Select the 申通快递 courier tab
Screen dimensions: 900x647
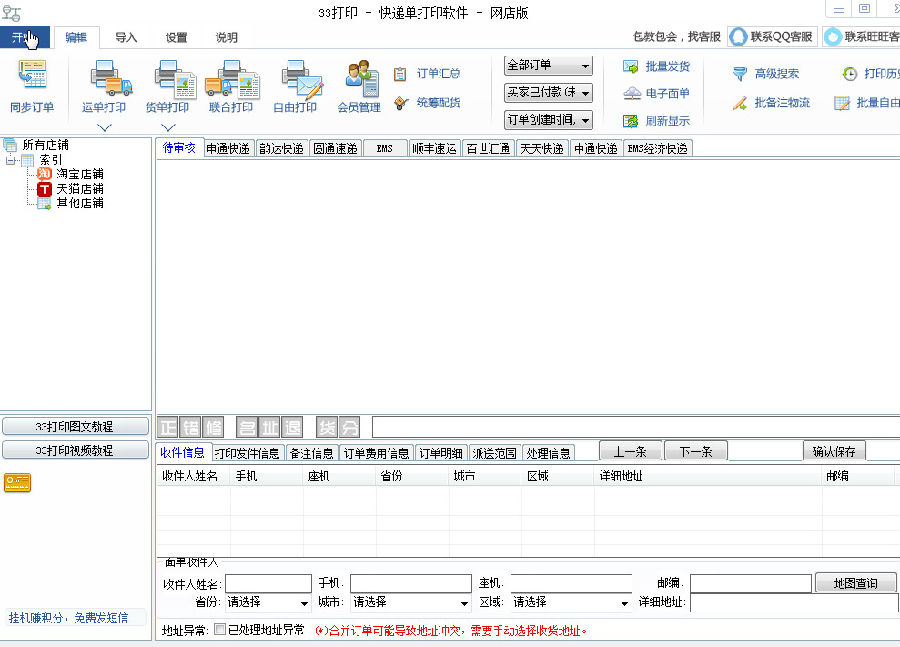point(228,149)
